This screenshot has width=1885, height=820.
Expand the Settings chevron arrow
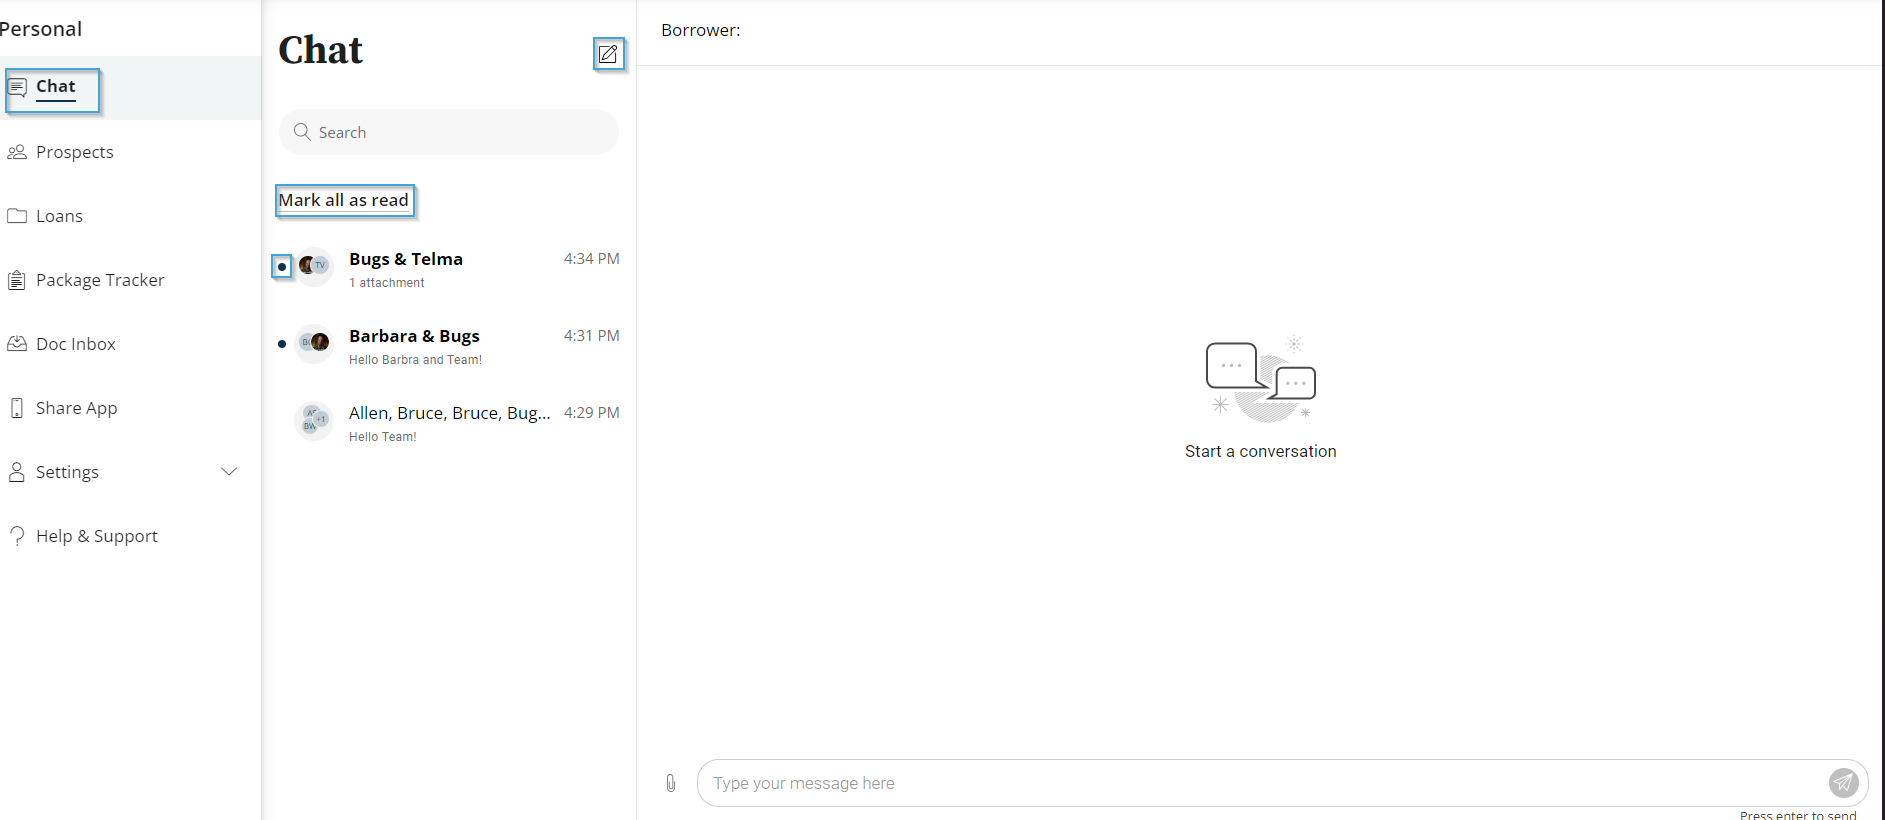(229, 472)
